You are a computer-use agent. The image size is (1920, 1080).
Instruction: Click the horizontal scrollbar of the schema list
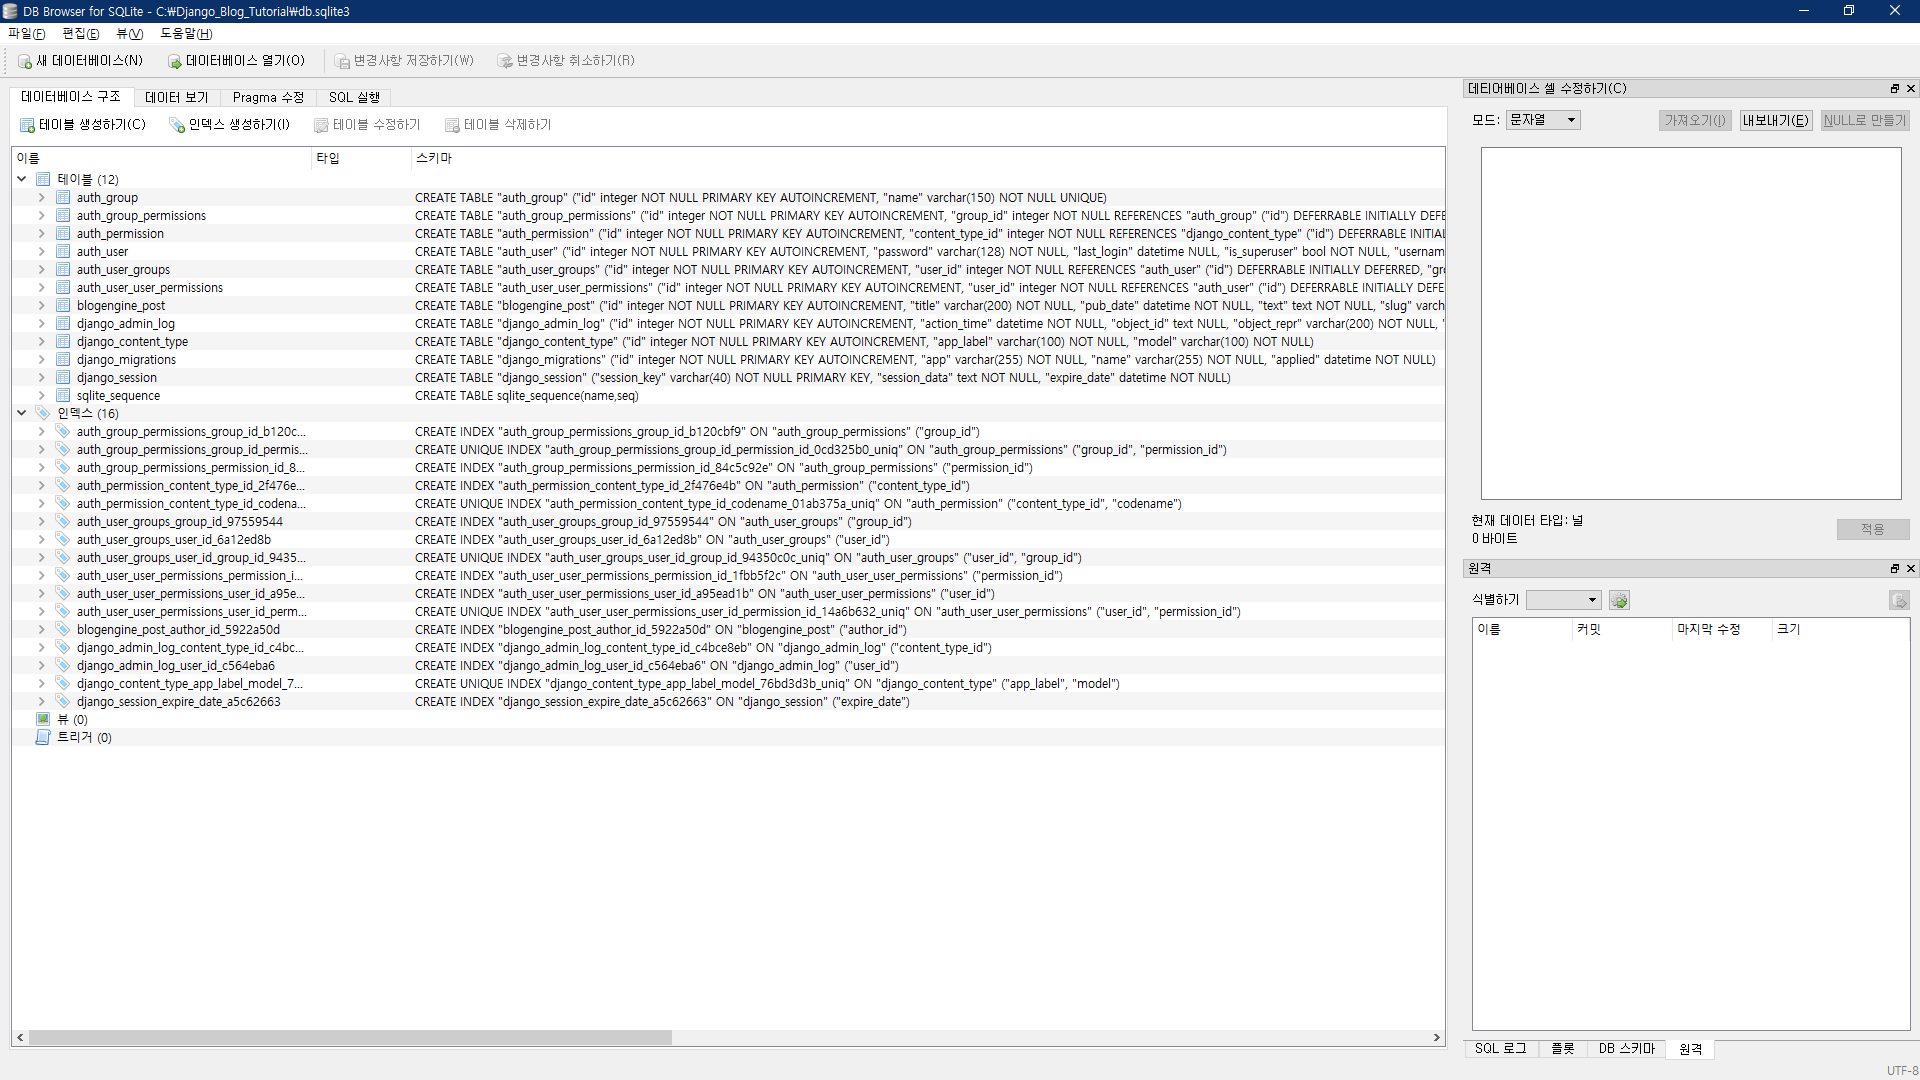350,1038
